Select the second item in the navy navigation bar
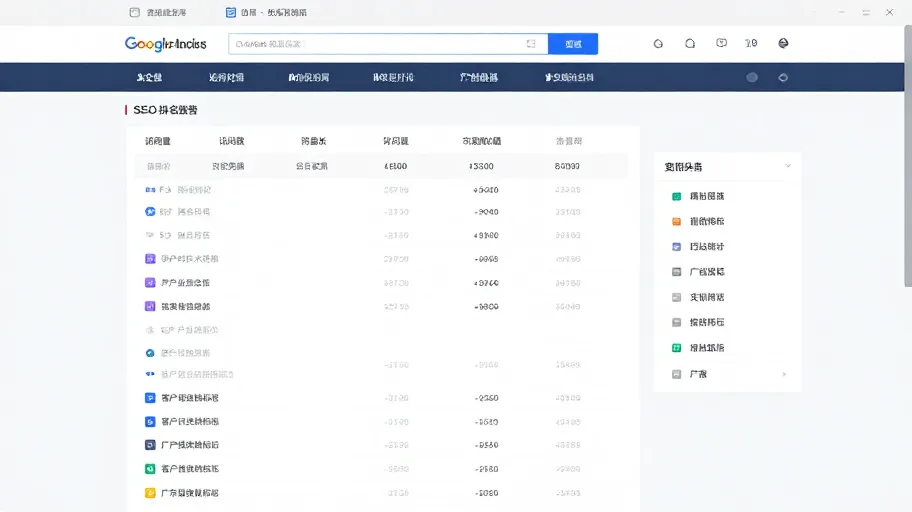 [x=226, y=77]
